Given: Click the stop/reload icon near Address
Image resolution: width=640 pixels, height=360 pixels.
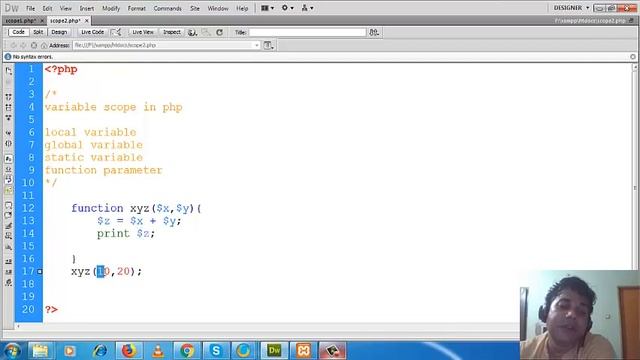Looking at the screenshot, I should coord(34,45).
